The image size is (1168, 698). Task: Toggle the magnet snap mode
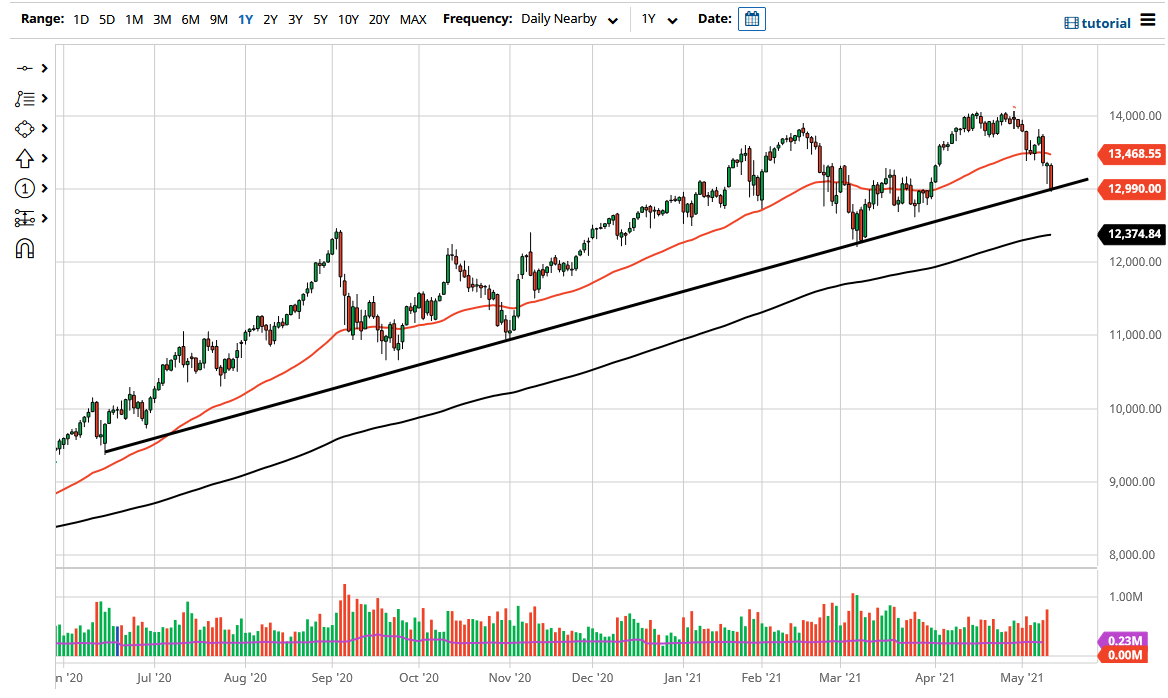(27, 247)
